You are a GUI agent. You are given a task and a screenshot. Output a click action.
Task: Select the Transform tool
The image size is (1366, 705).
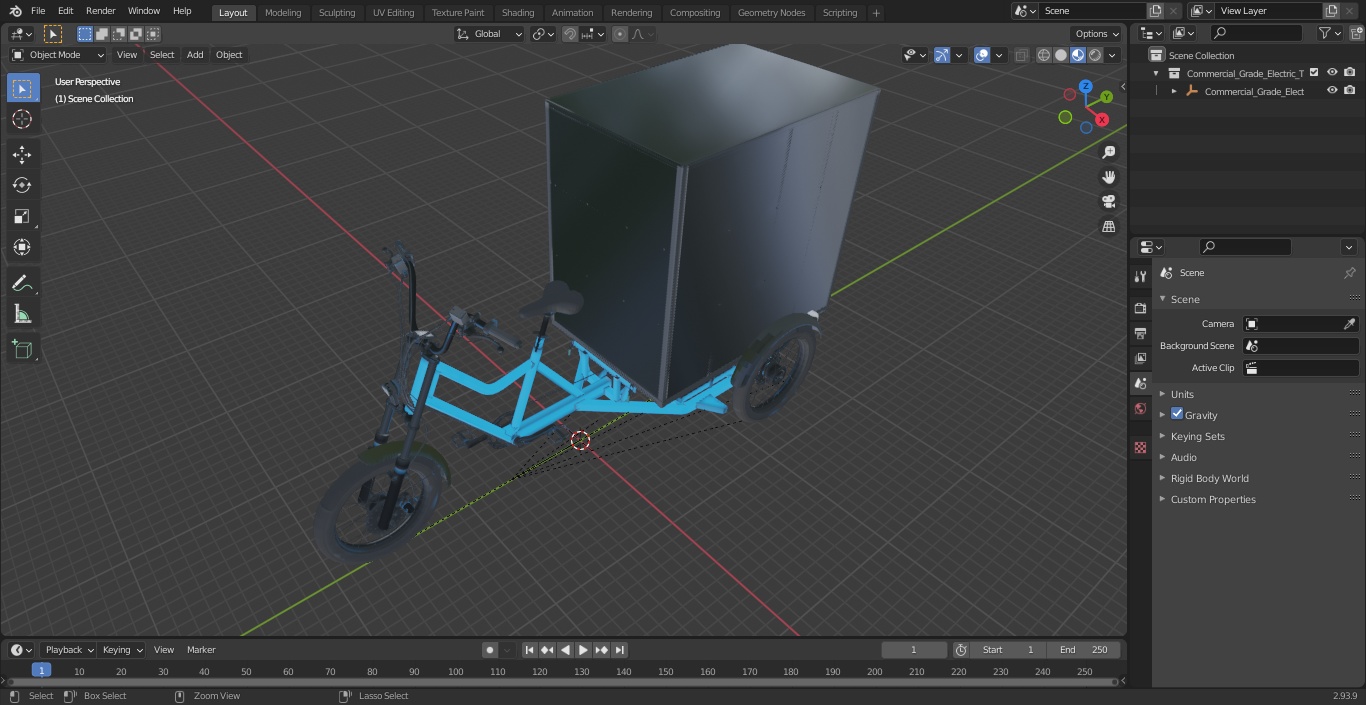coord(22,247)
